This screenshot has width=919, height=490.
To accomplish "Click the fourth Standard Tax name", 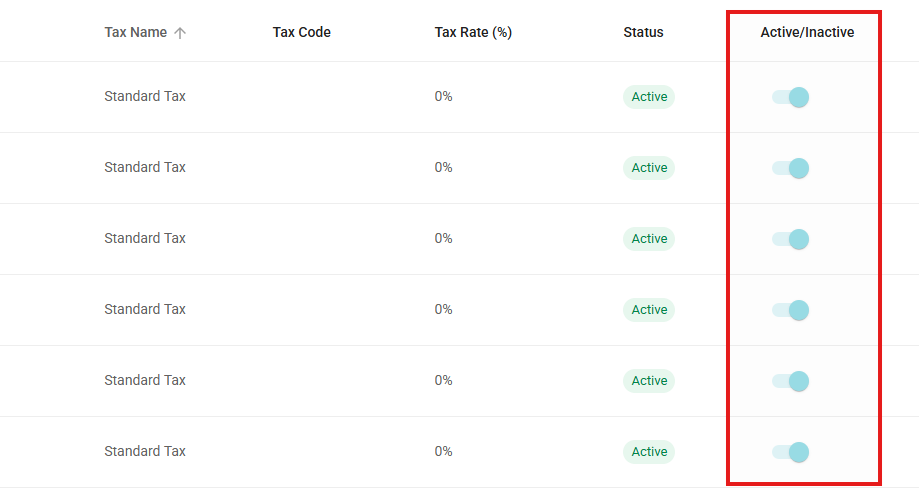I will coord(145,309).
